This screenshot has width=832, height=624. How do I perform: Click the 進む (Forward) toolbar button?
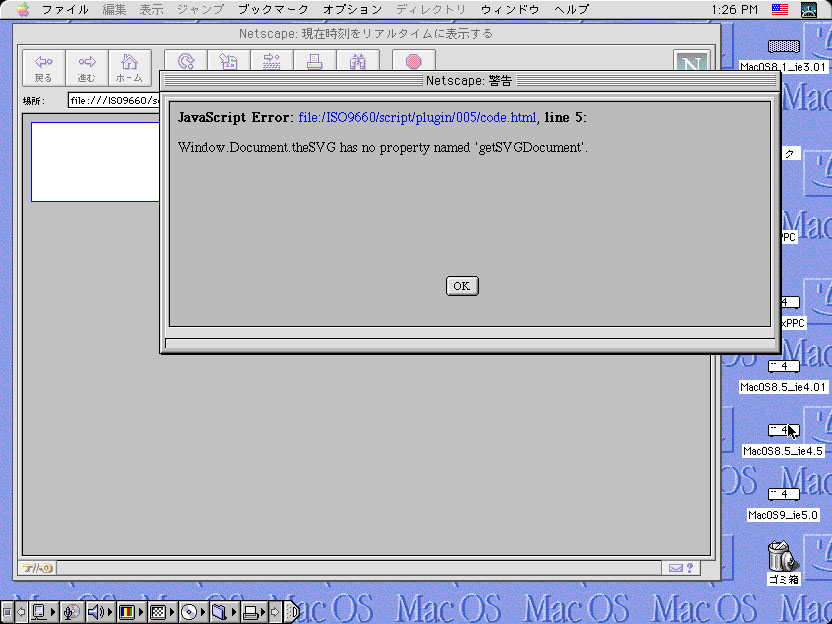click(x=86, y=68)
